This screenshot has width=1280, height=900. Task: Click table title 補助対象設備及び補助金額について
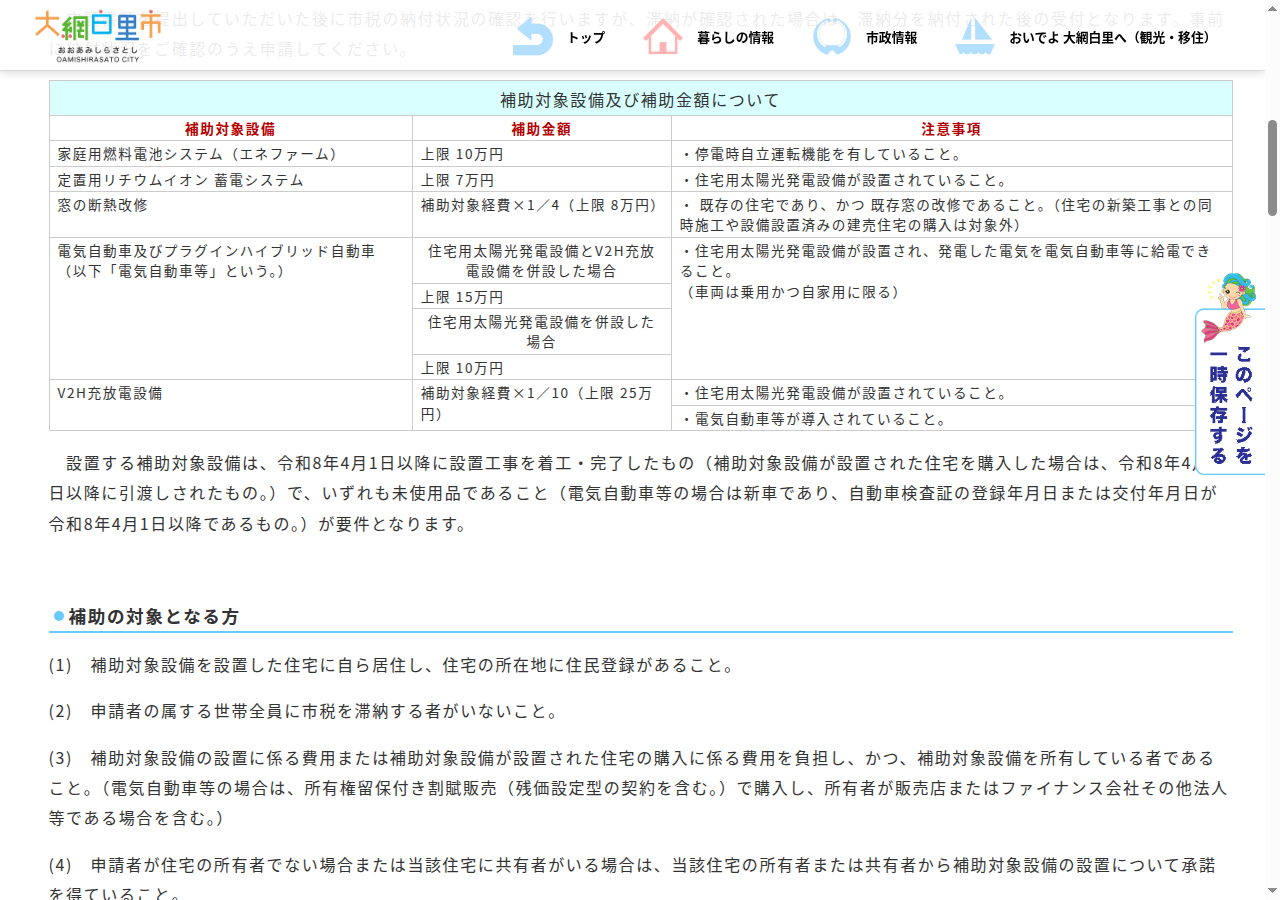pyautogui.click(x=640, y=100)
